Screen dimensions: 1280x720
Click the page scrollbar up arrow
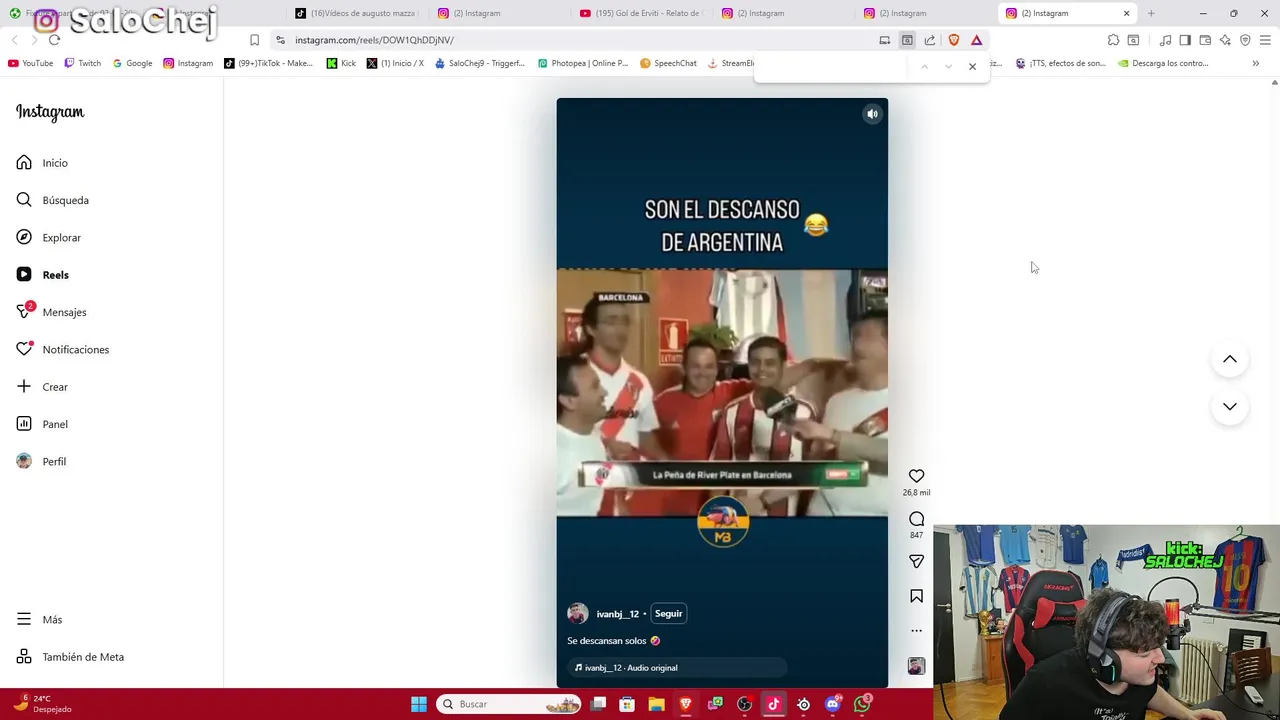1274,83
